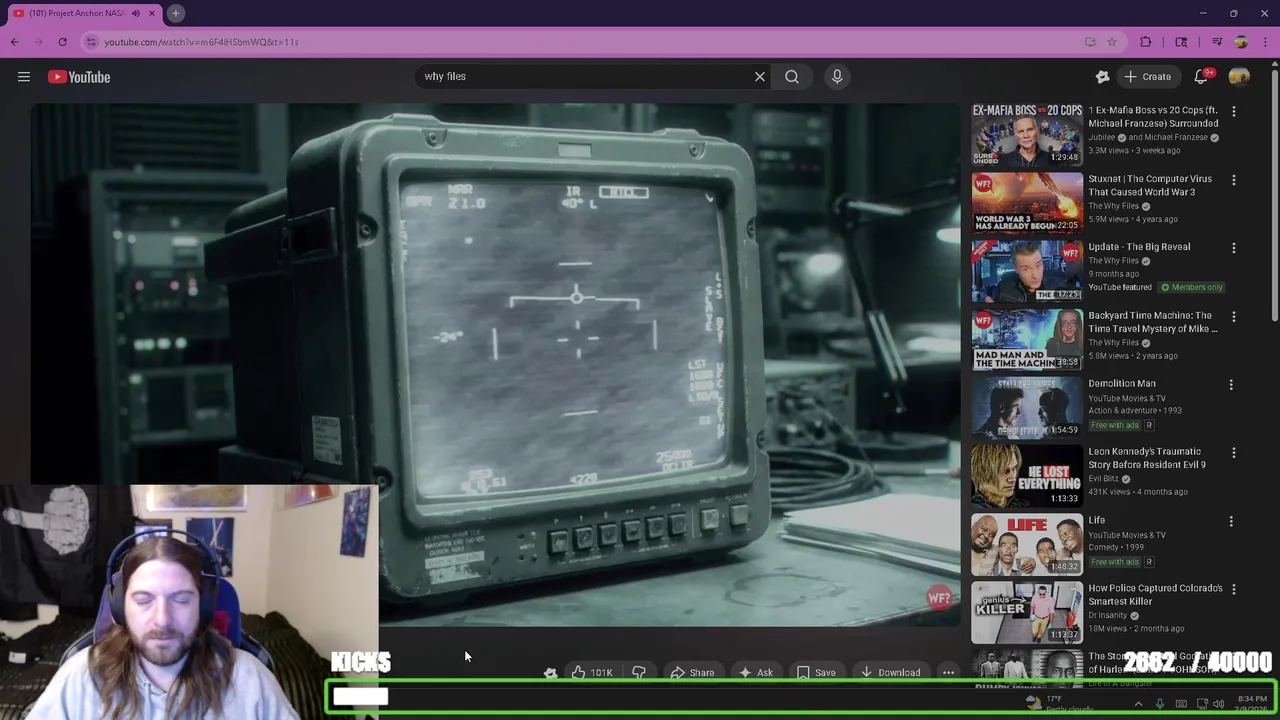Click the magnifier search button
Screen dimensions: 1280x720
tap(792, 76)
